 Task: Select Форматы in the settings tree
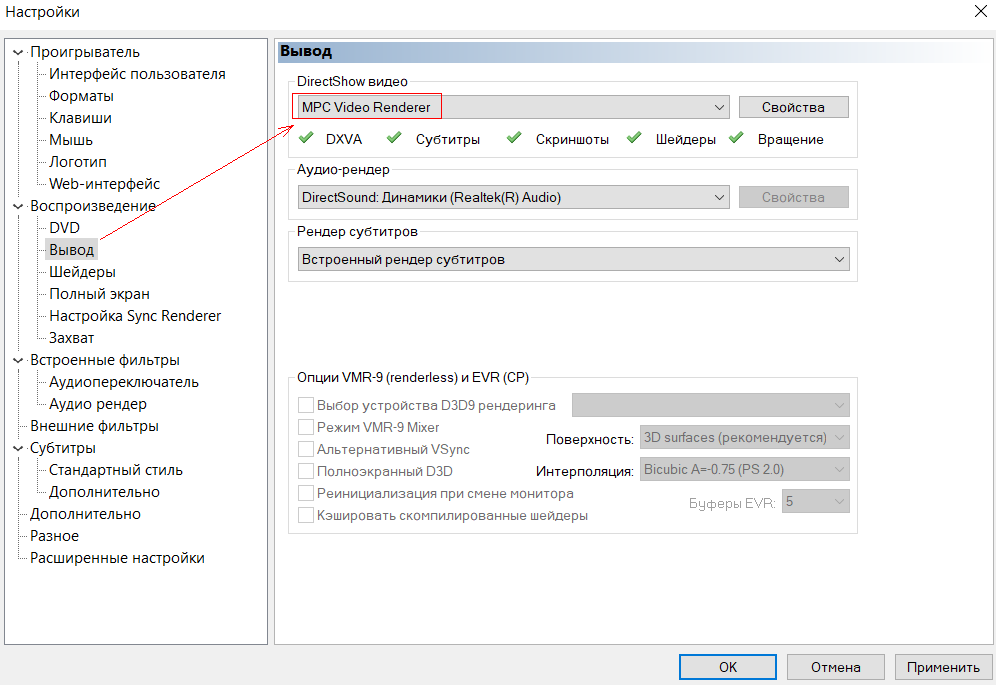81,96
